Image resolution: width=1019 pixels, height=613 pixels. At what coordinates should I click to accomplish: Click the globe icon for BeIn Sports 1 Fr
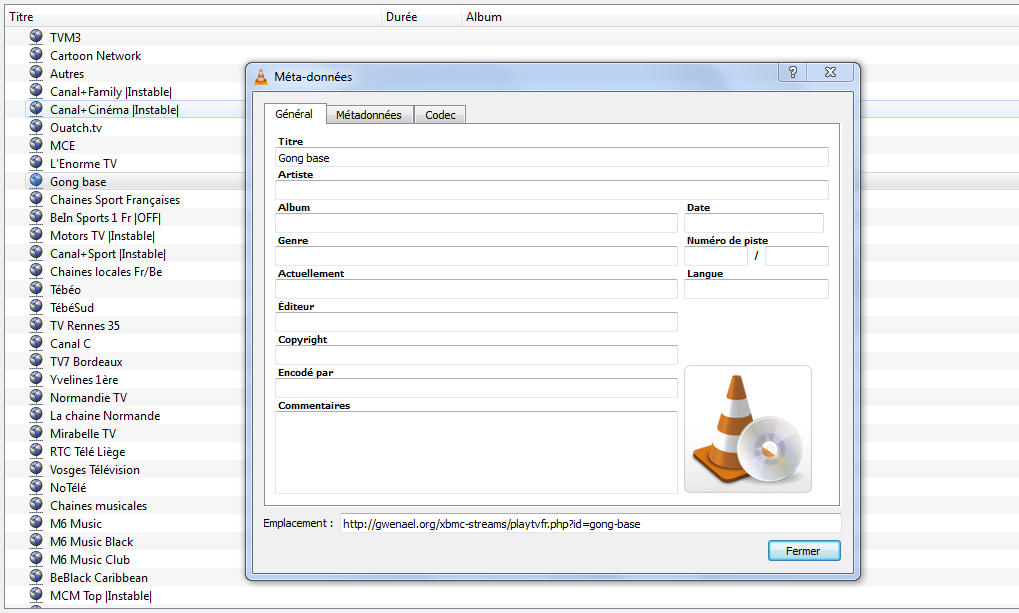[36, 216]
